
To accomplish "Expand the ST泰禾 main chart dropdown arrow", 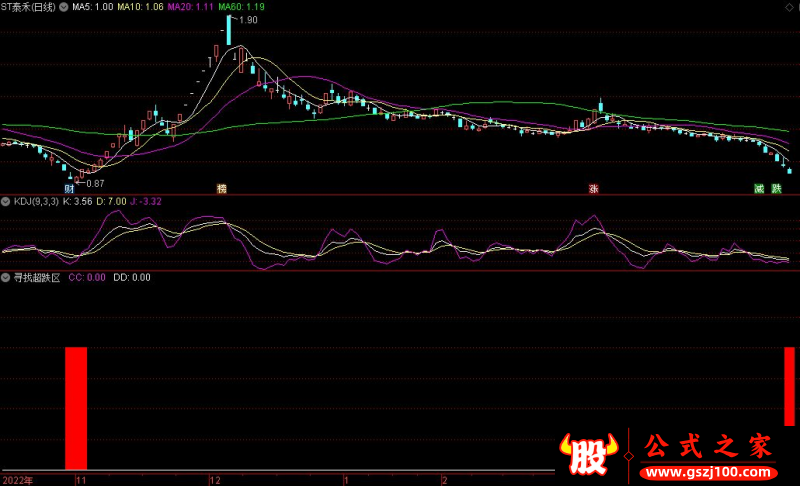I will click(x=65, y=7).
